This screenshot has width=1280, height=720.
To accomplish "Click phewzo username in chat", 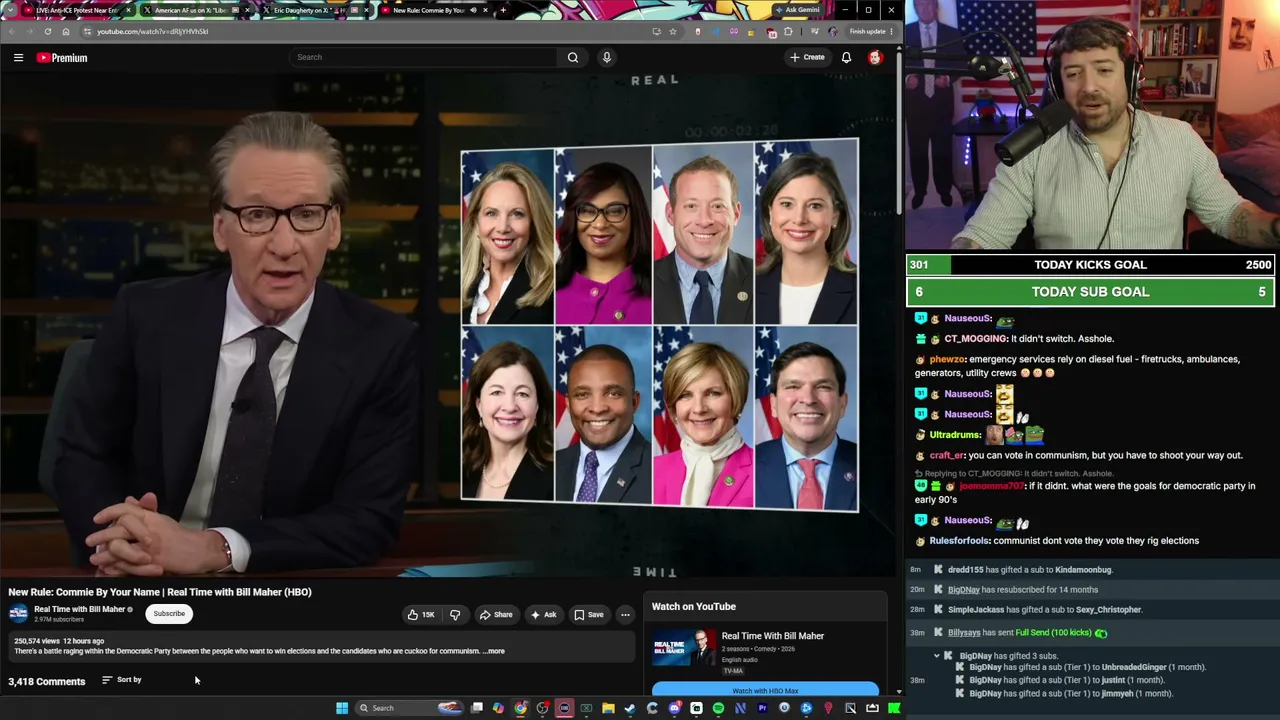I will click(947, 359).
